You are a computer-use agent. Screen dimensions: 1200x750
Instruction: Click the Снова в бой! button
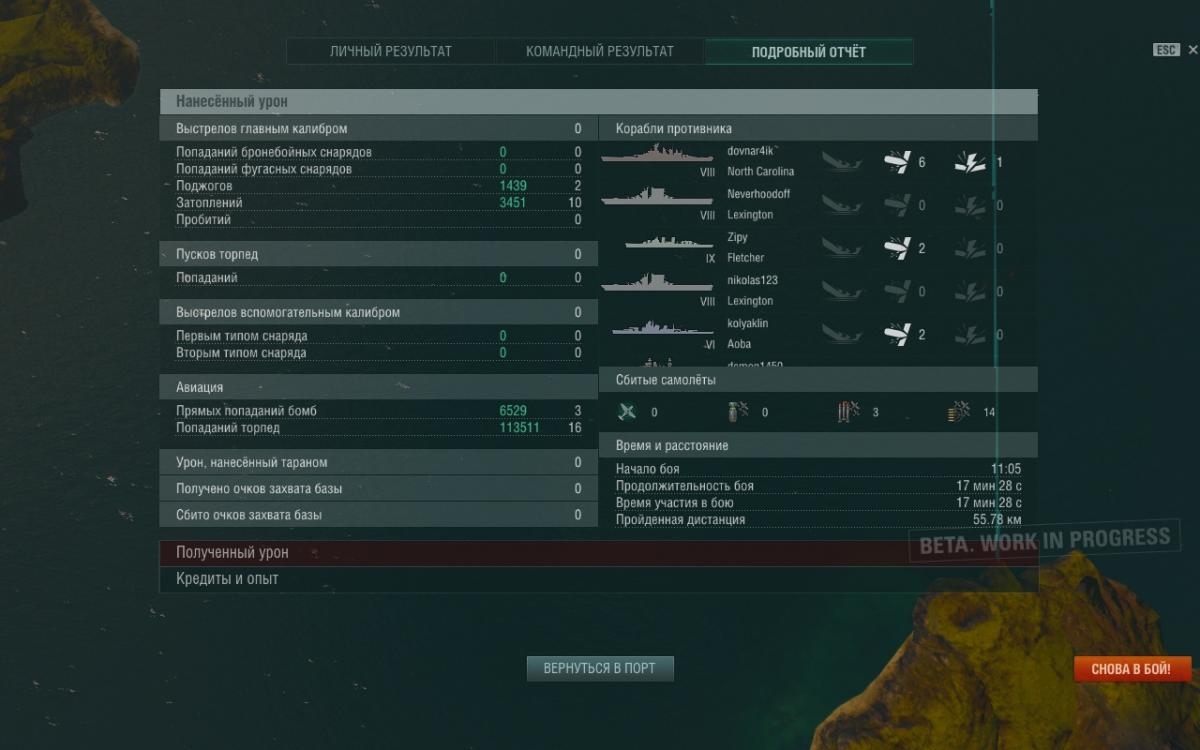coord(1133,669)
